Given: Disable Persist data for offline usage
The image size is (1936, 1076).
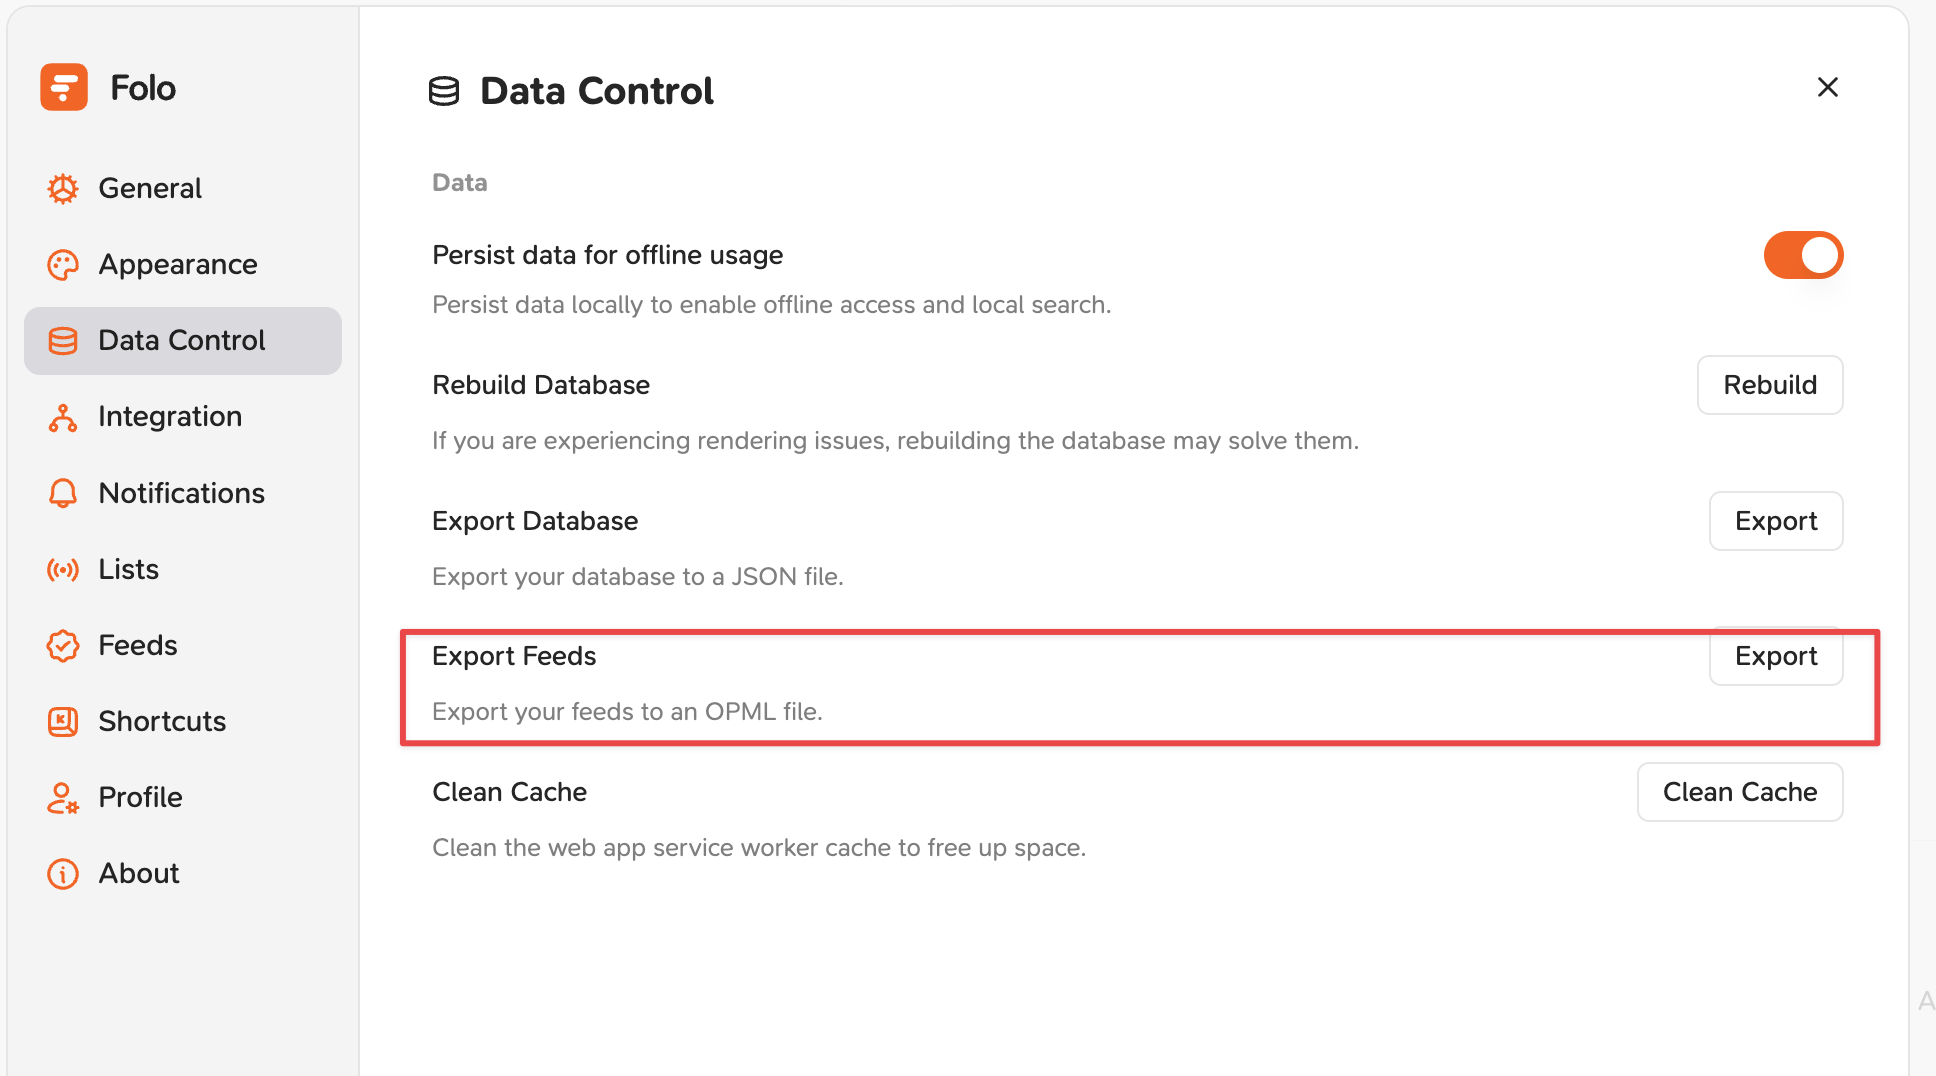Looking at the screenshot, I should click(x=1803, y=255).
